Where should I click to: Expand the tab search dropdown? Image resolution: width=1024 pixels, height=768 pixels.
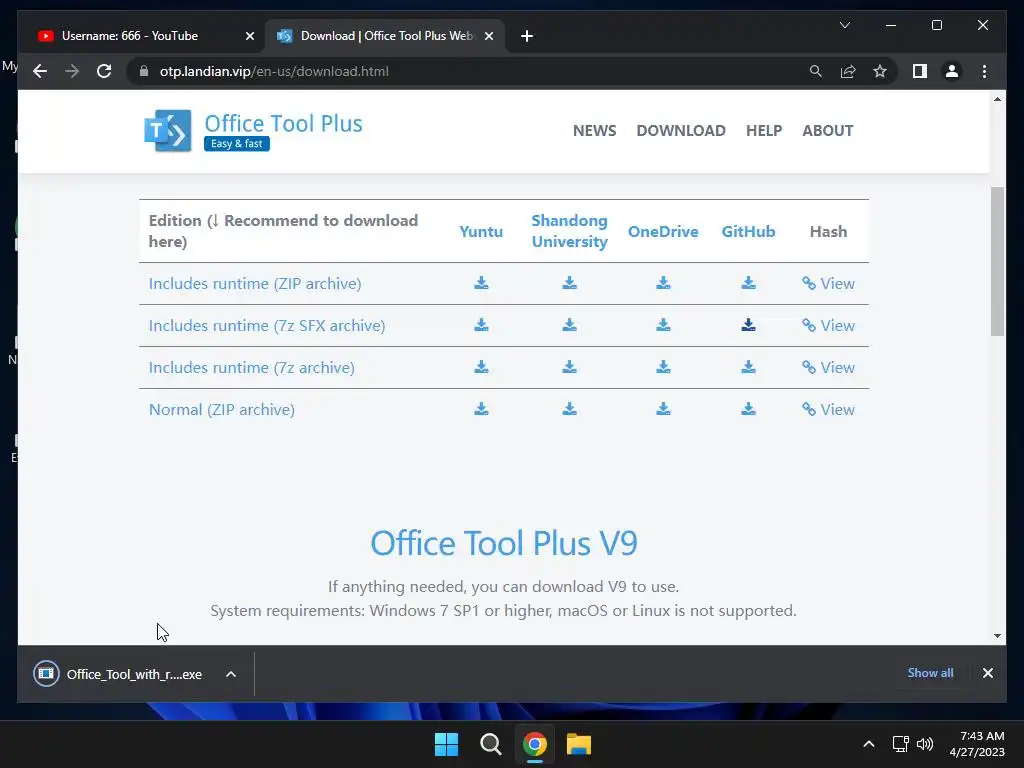pyautogui.click(x=844, y=25)
